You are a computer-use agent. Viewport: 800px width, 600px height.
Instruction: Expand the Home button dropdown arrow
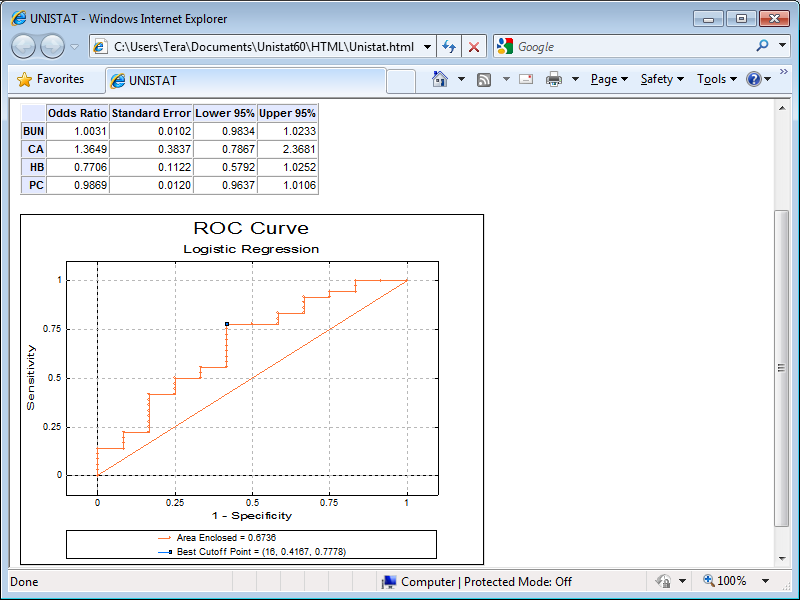pos(461,79)
